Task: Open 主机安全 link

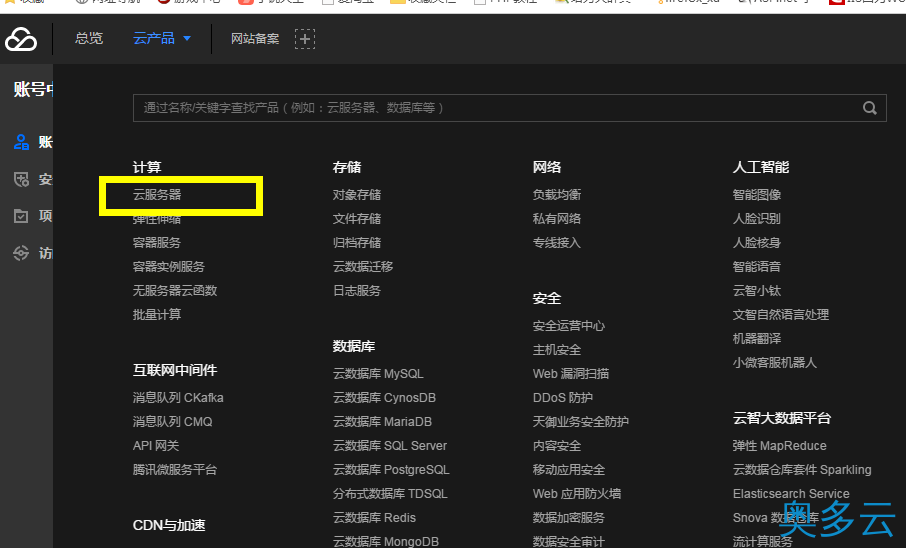Action: click(x=557, y=350)
